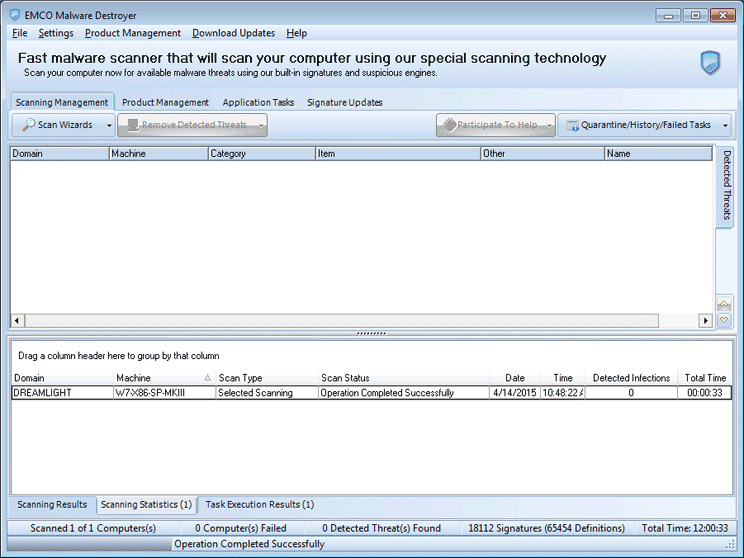Click the panel splitter dotted handle
The height and width of the screenshot is (558, 744).
coord(372,334)
